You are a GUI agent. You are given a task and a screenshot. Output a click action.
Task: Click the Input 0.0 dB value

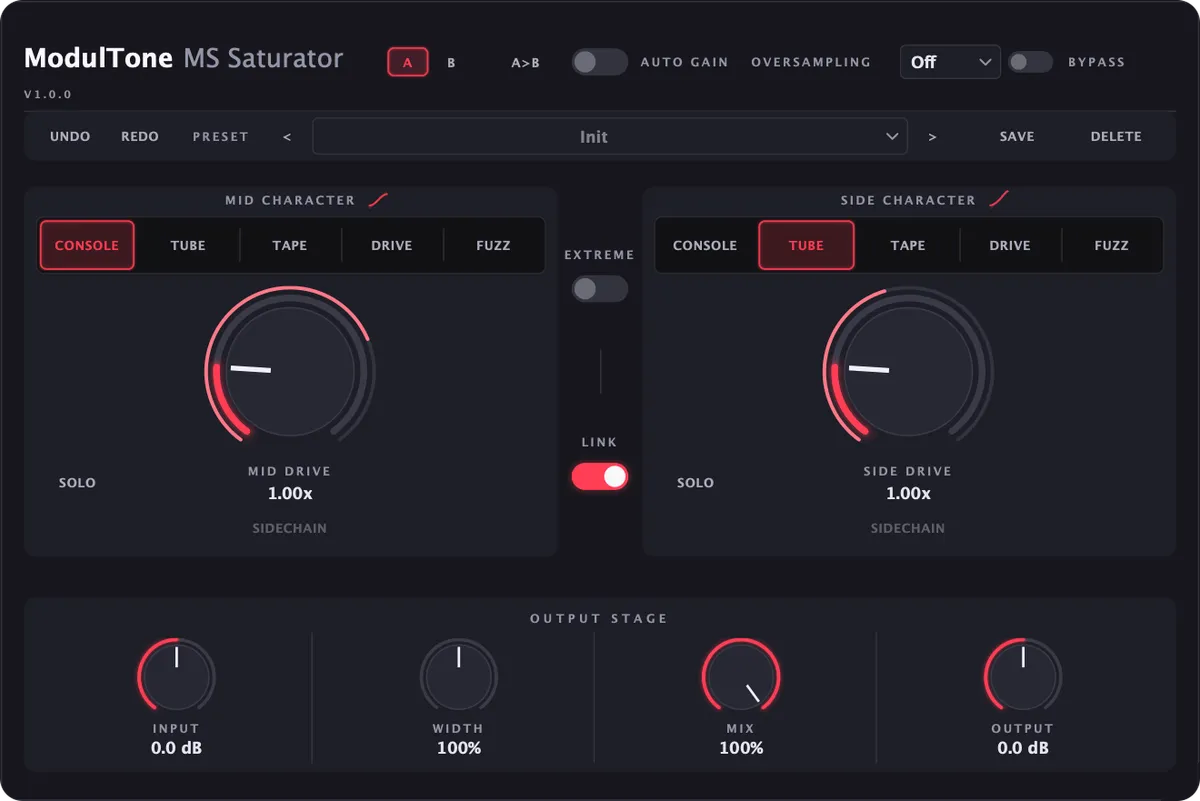click(x=177, y=748)
